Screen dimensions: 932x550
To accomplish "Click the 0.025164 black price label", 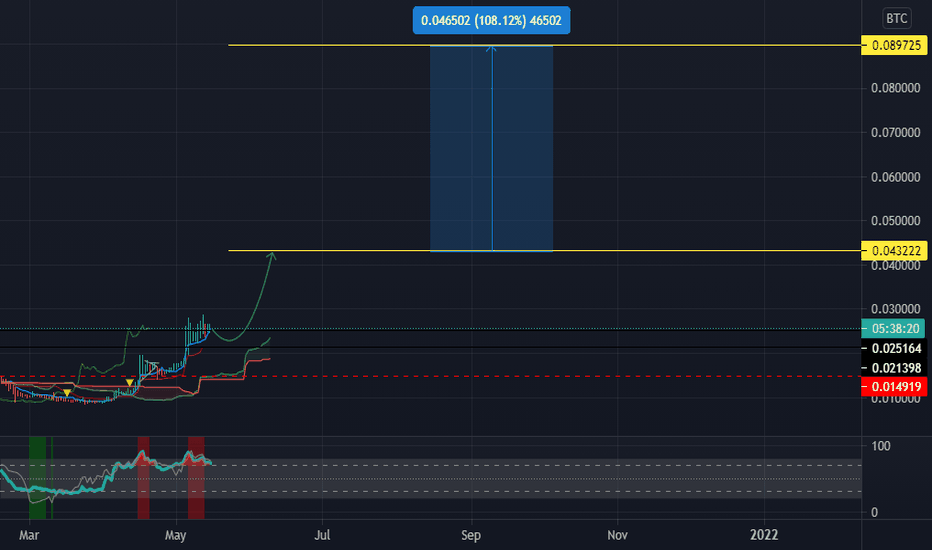I will (x=894, y=348).
